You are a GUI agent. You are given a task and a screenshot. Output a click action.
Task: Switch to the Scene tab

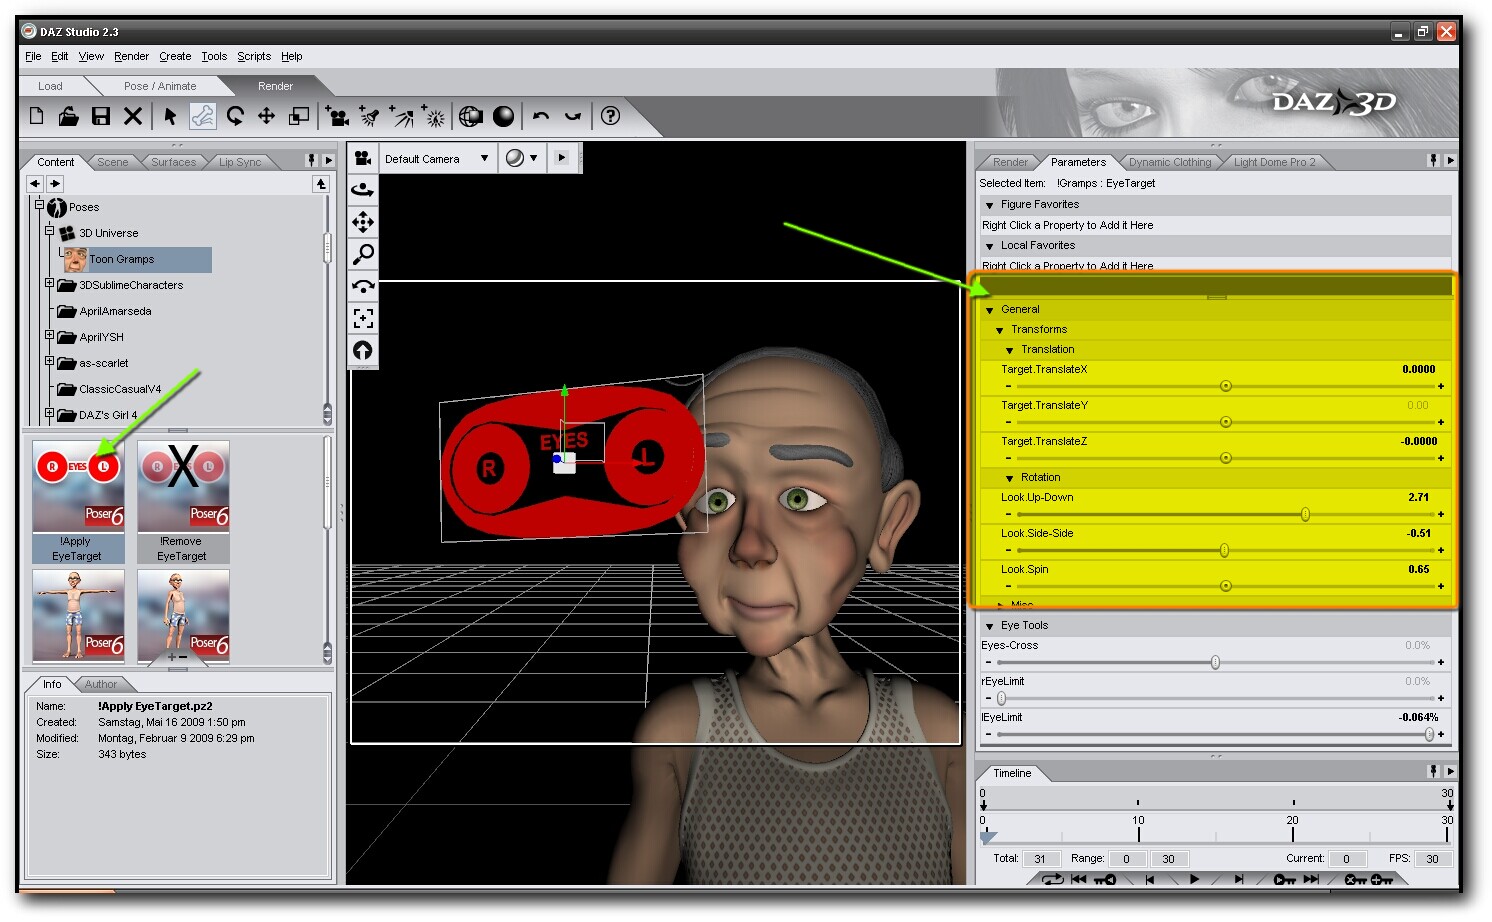coord(112,162)
